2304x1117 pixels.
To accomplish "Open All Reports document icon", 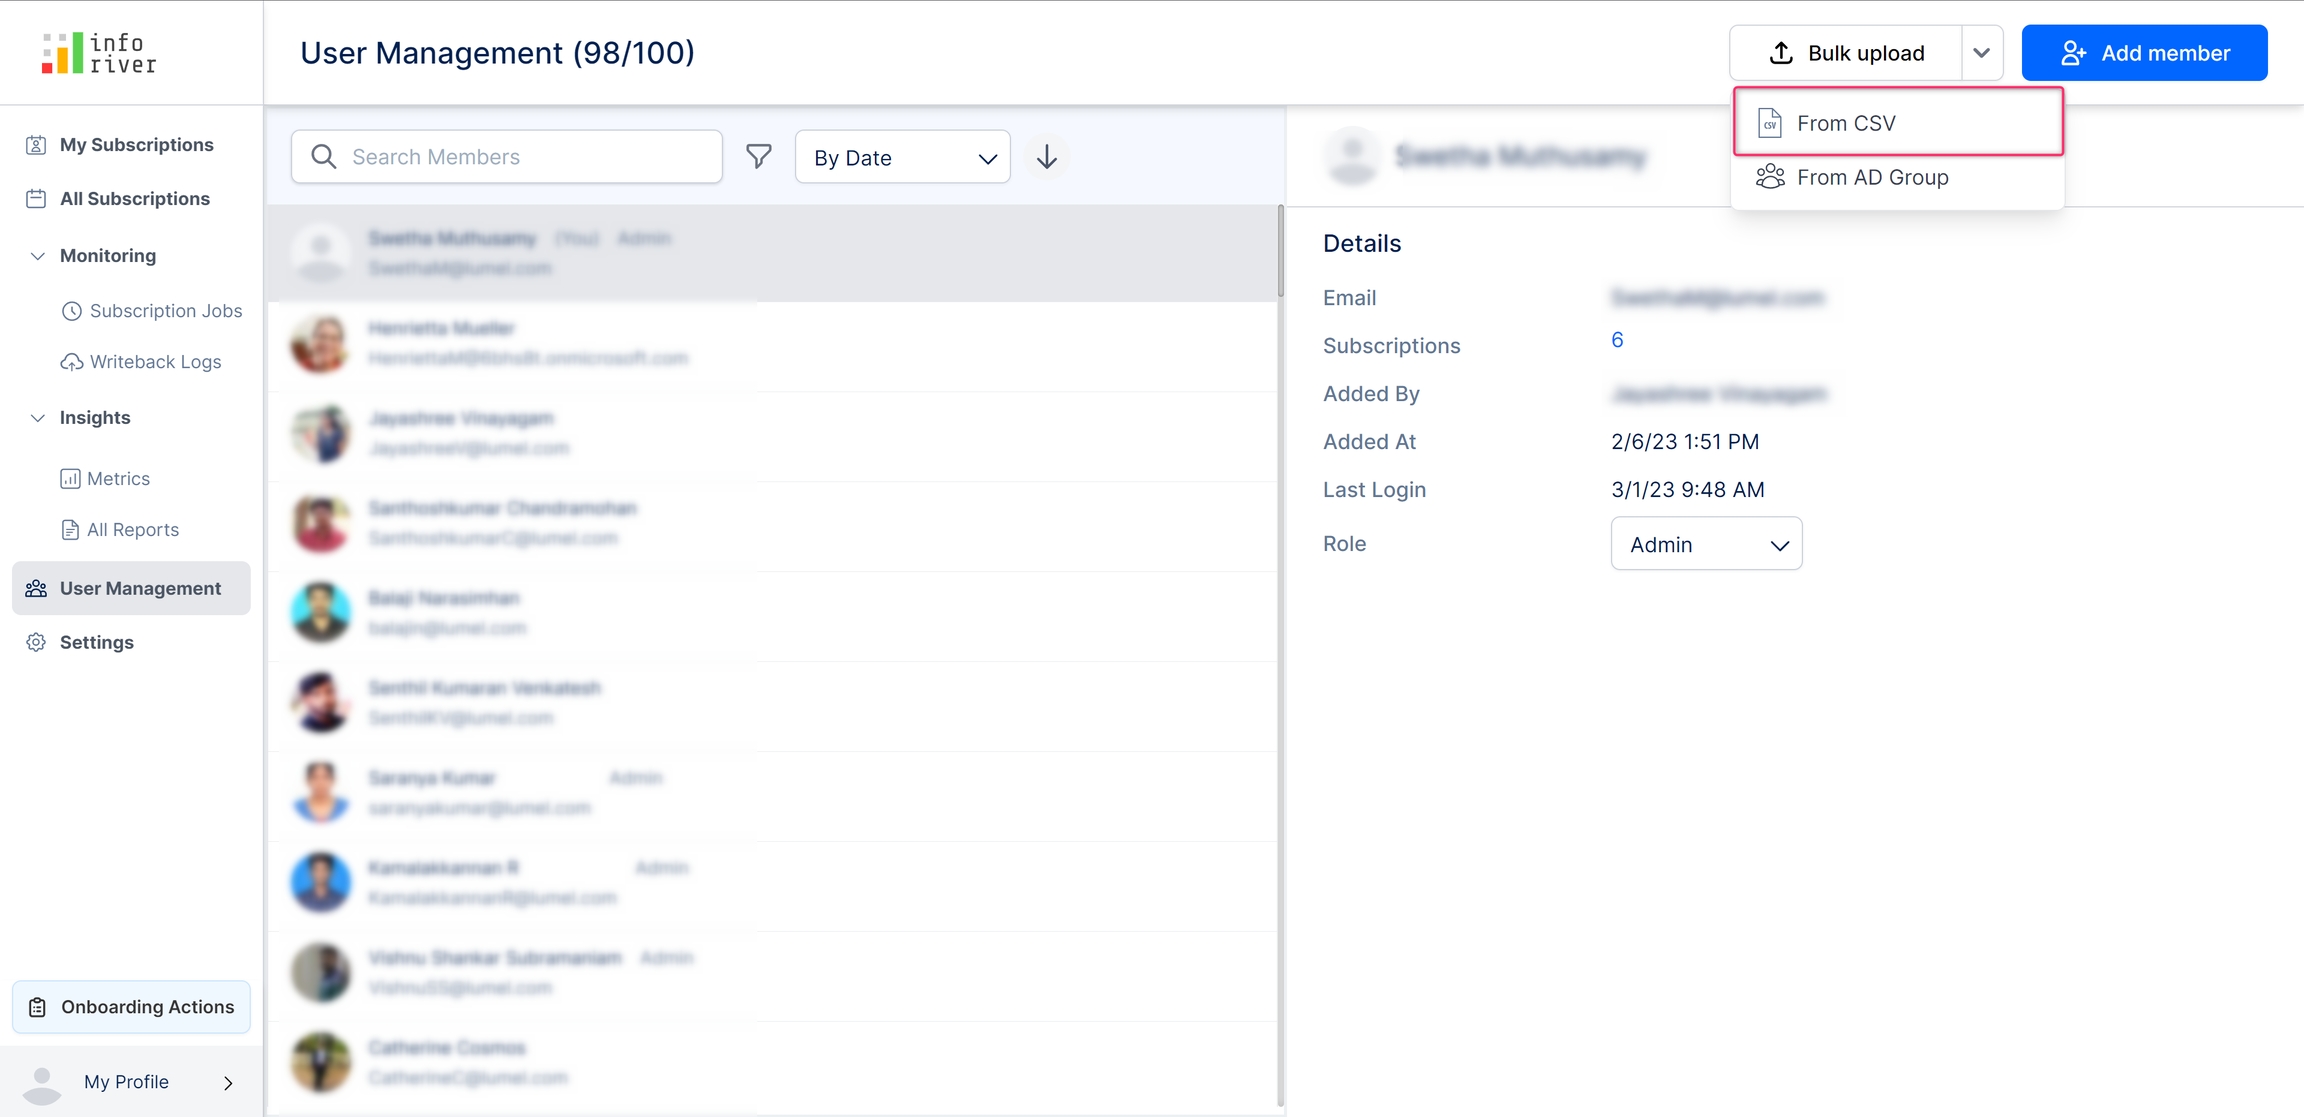I will coord(70,530).
